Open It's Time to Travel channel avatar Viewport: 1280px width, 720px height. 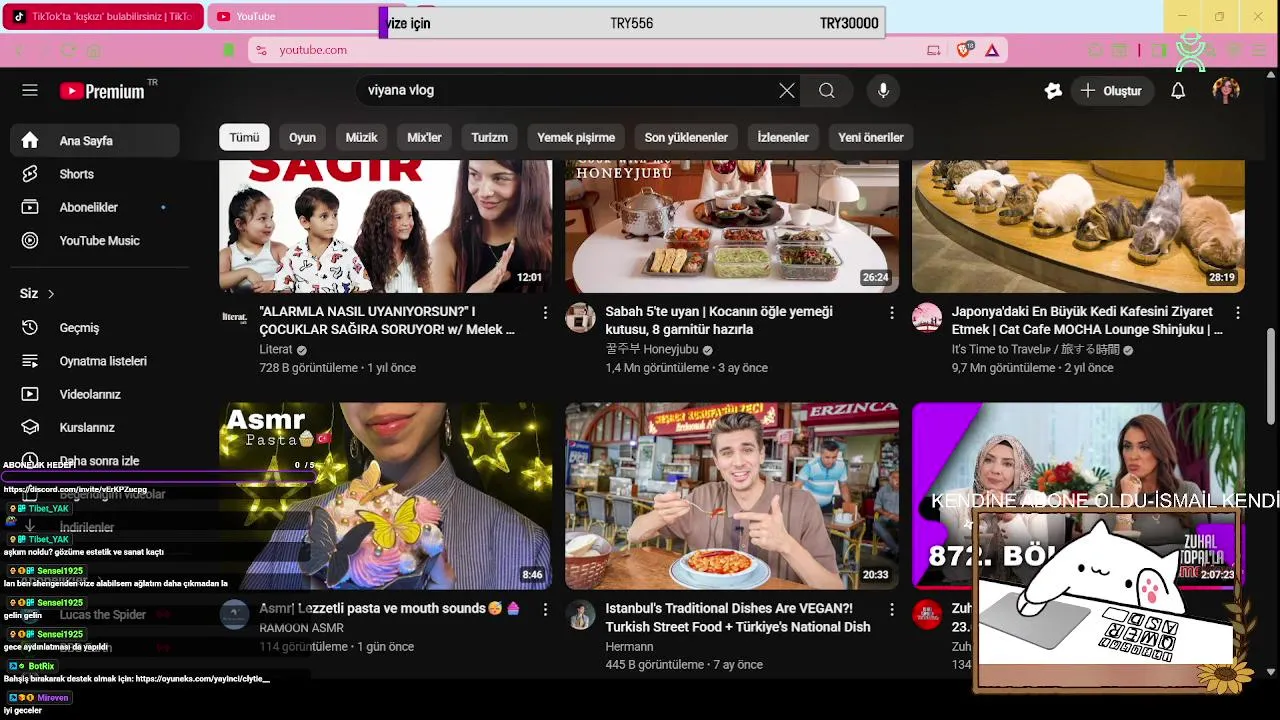coord(927,318)
